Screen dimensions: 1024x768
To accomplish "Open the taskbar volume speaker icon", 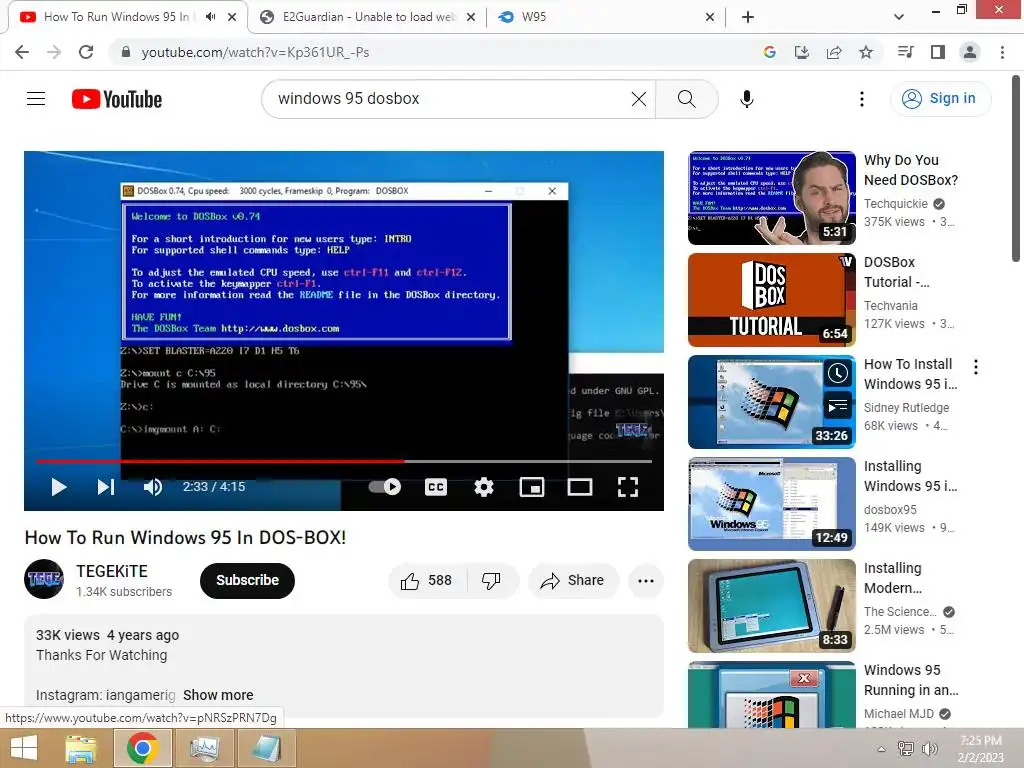I will point(929,749).
